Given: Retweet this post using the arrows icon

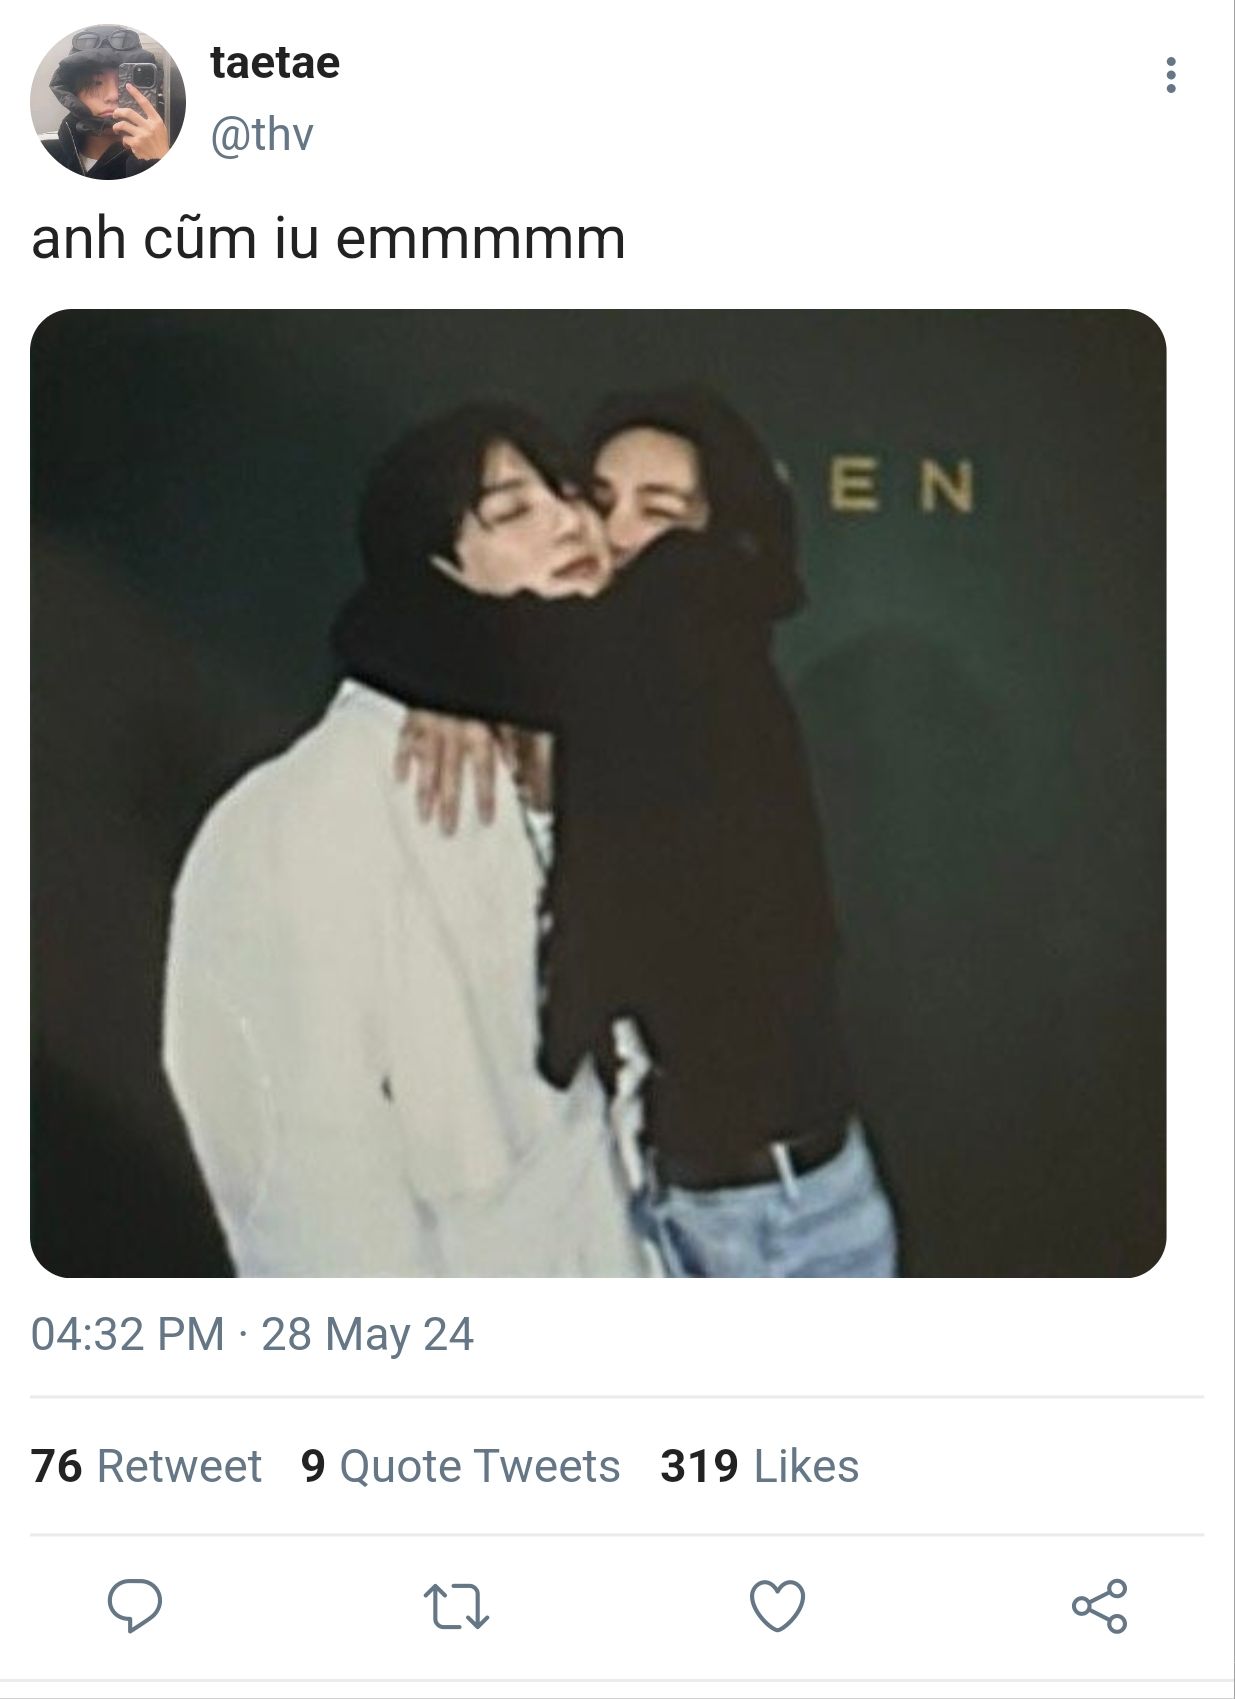Looking at the screenshot, I should pos(456,1606).
